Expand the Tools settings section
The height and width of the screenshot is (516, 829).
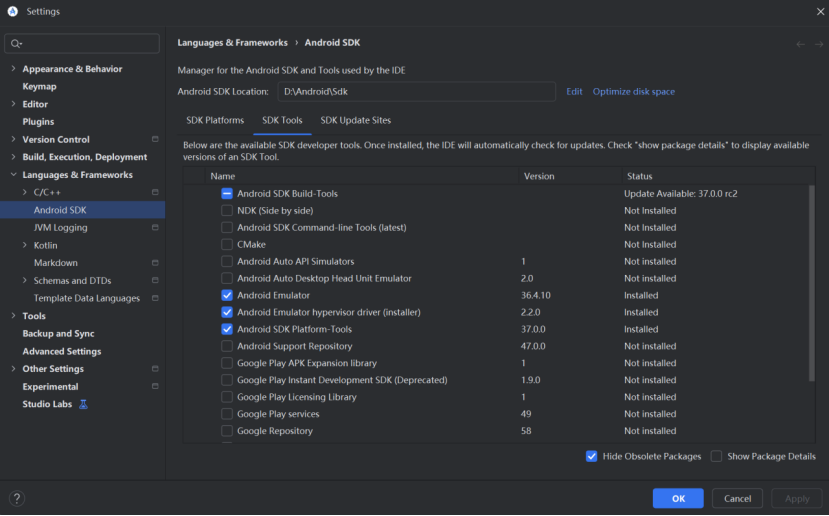pyautogui.click(x=13, y=316)
